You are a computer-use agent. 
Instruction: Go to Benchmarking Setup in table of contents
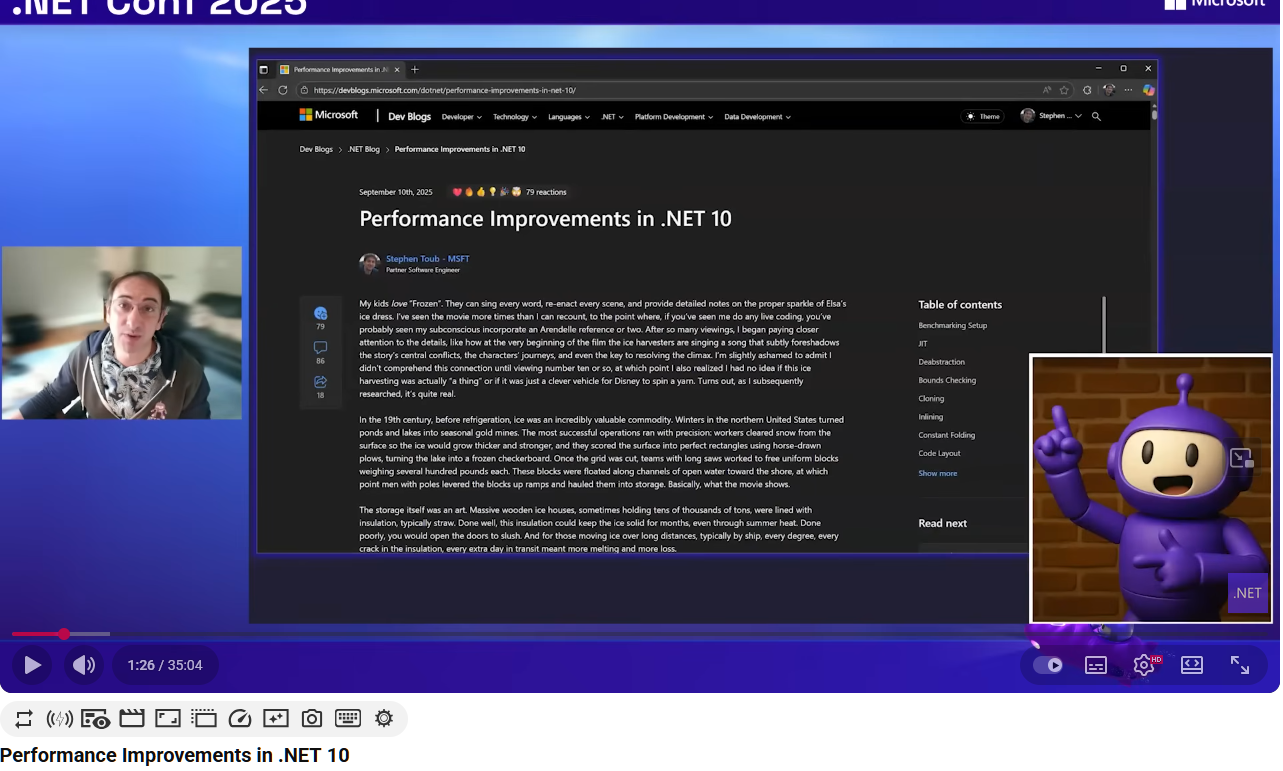coord(953,325)
